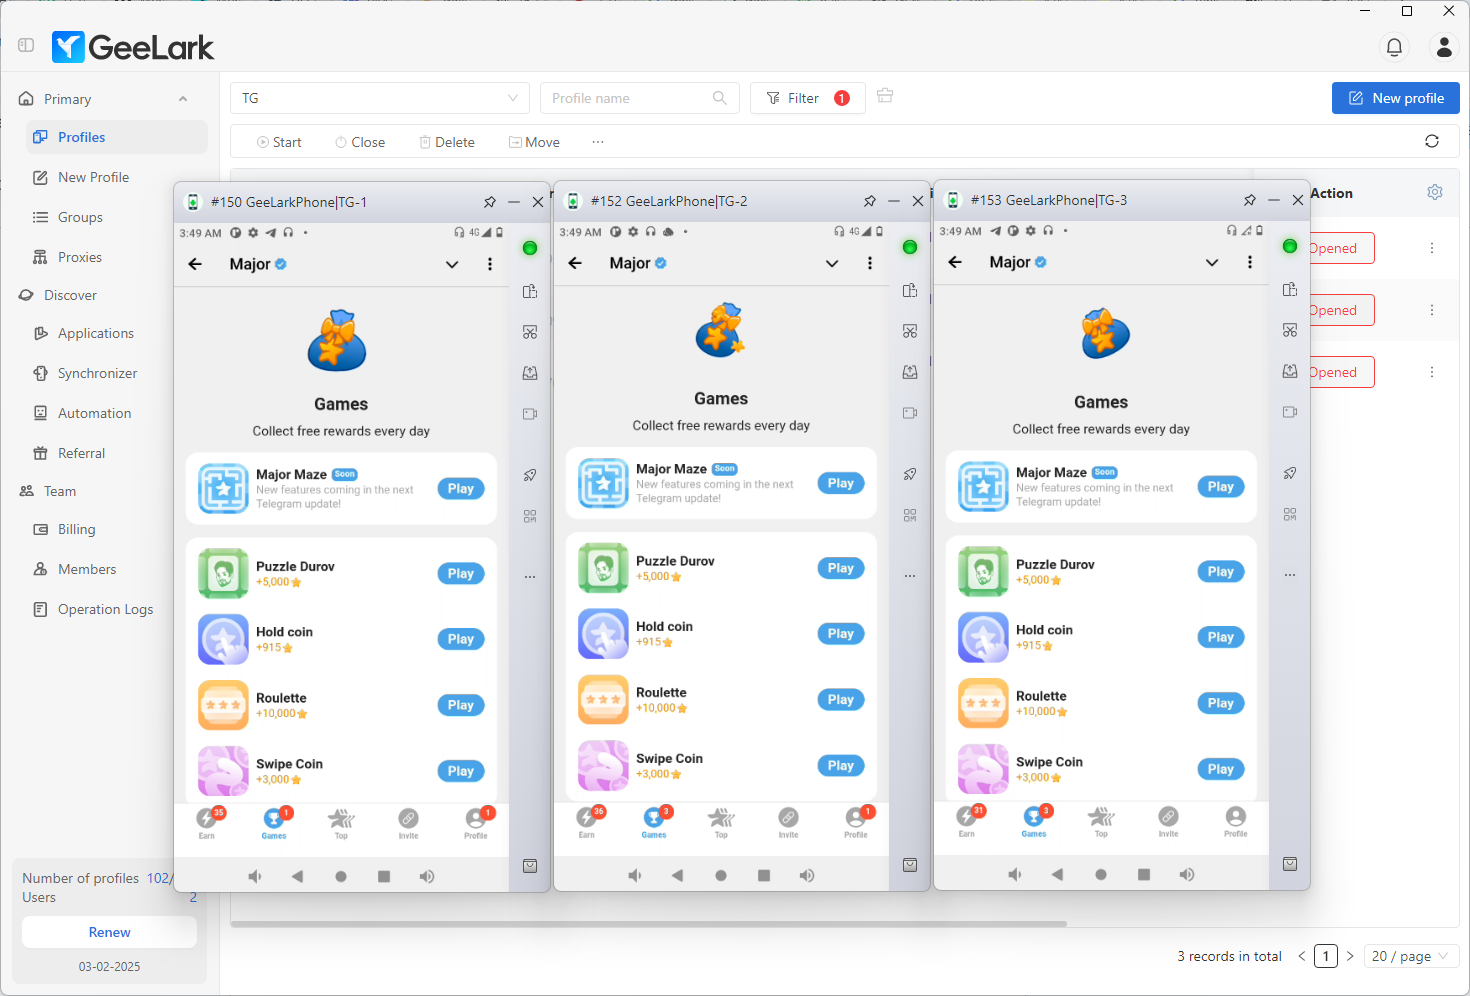This screenshot has width=1470, height=996.
Task: Click the horizontal scrollbar under the profiles table
Action: click(x=648, y=924)
